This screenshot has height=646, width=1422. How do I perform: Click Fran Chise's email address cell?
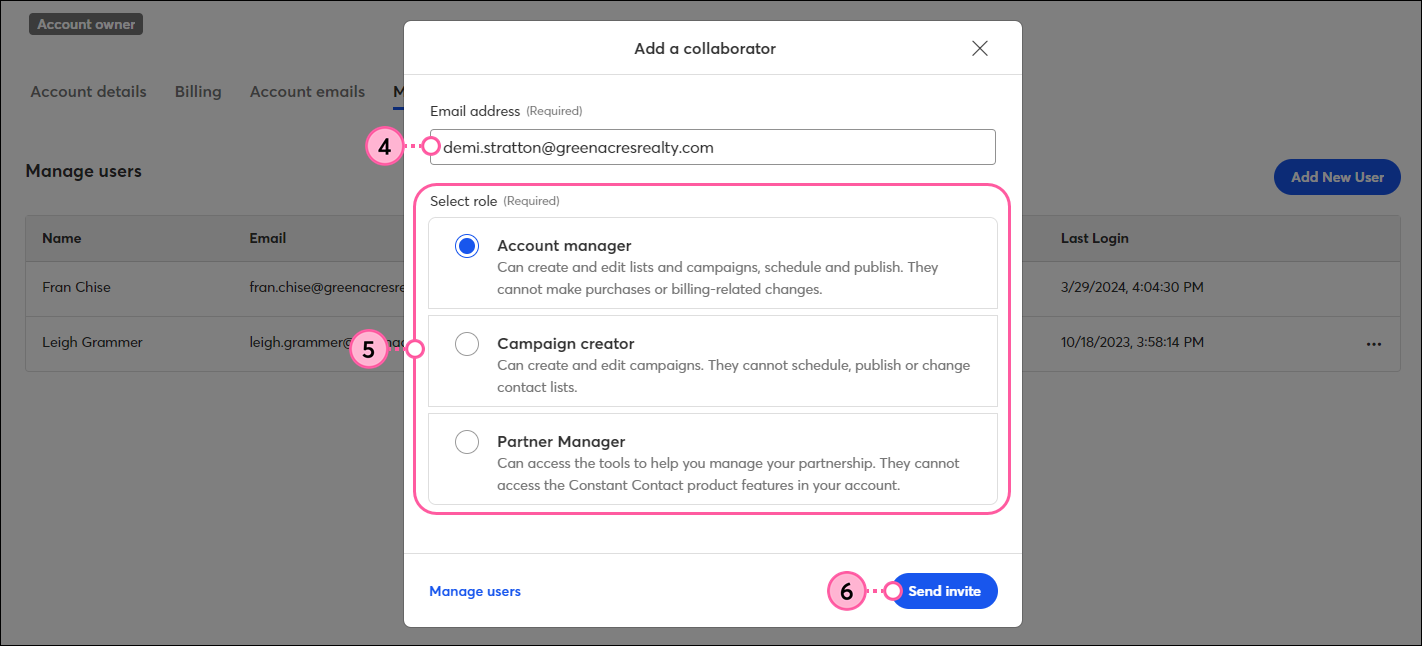pyautogui.click(x=327, y=287)
